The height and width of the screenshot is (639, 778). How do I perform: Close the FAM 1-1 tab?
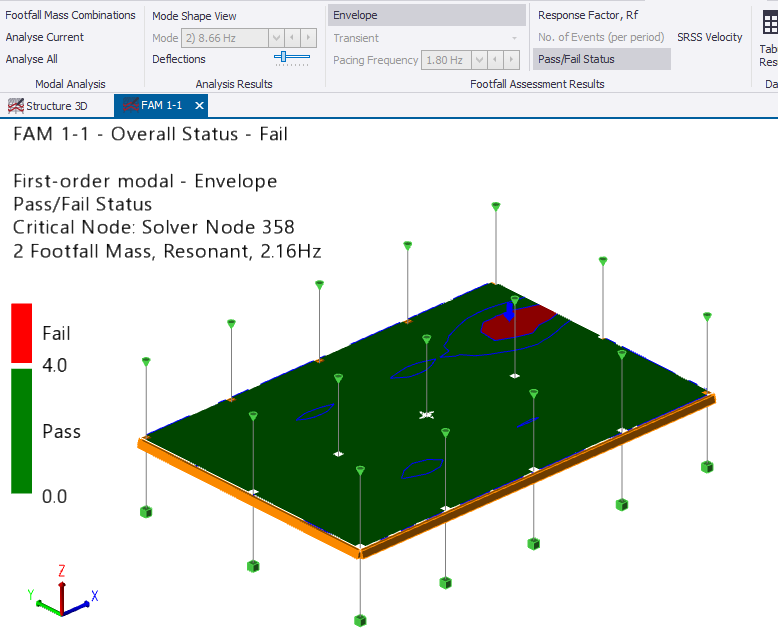(x=199, y=106)
